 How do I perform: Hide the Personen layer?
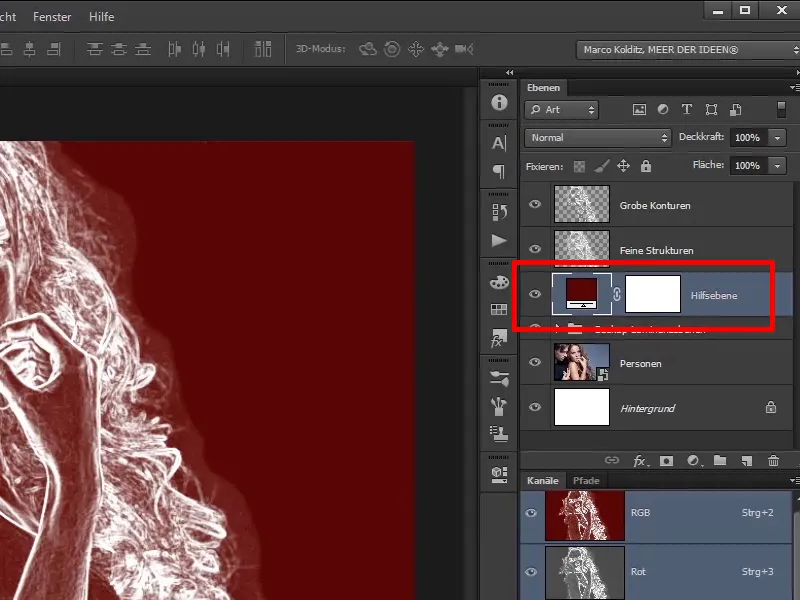[x=535, y=362]
